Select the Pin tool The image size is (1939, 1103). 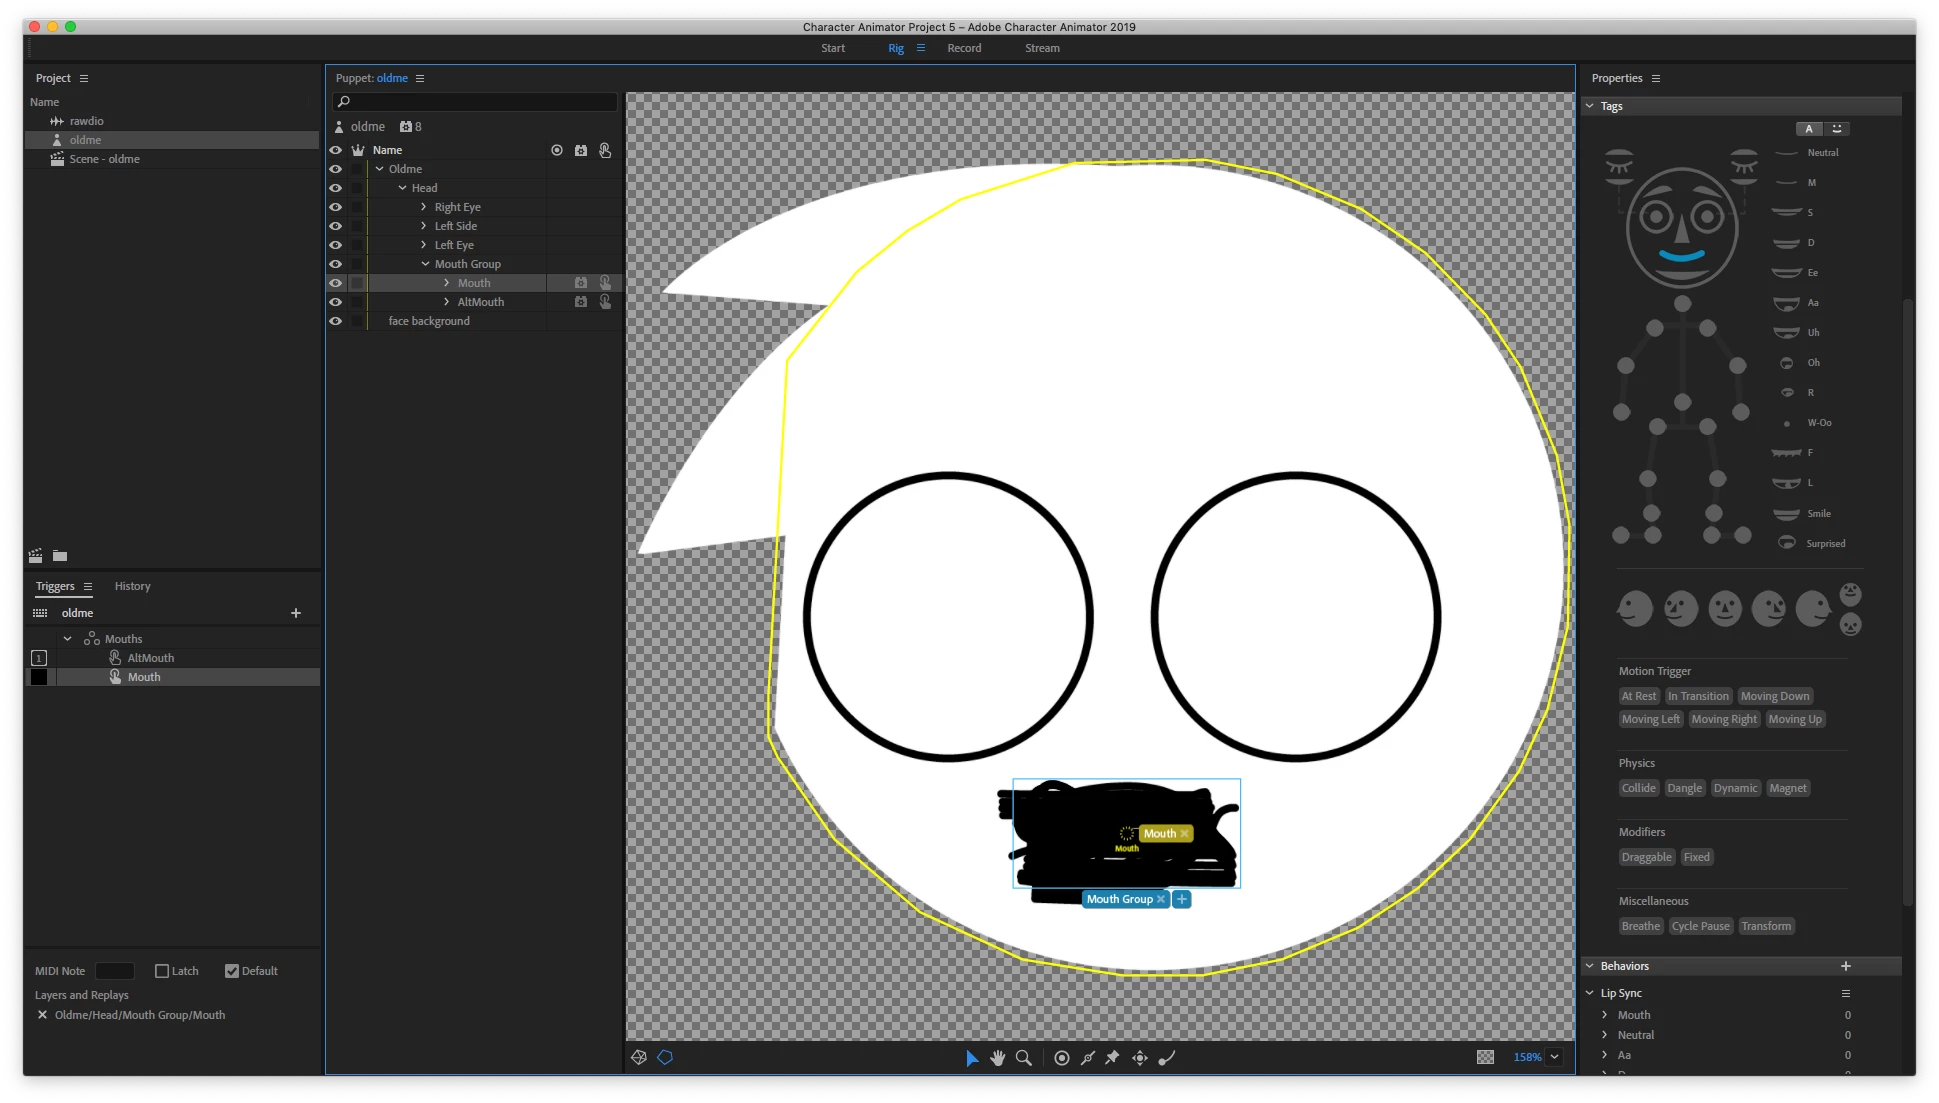coord(1112,1058)
